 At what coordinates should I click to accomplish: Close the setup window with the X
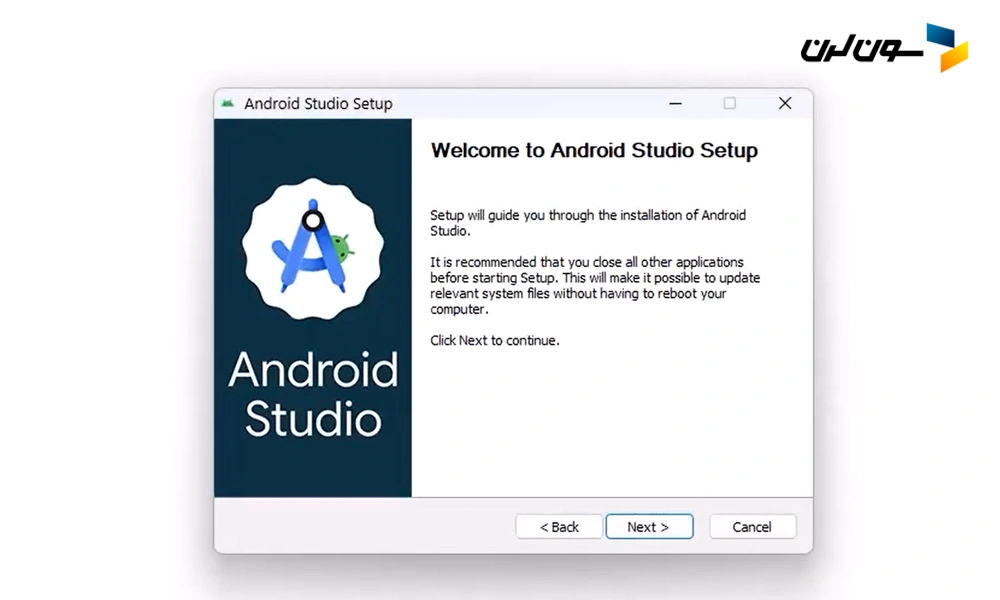tap(785, 103)
